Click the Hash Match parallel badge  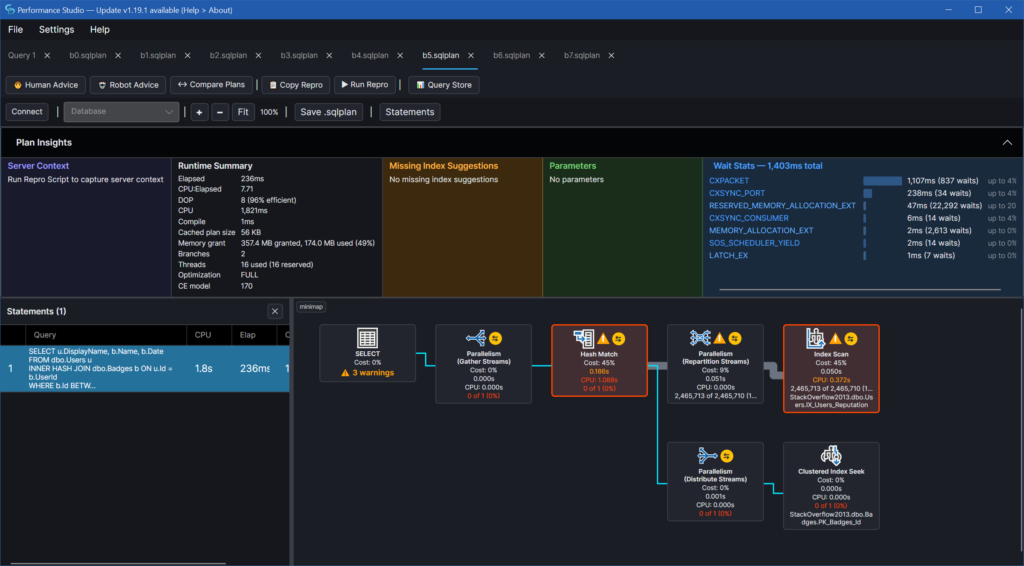[618, 338]
